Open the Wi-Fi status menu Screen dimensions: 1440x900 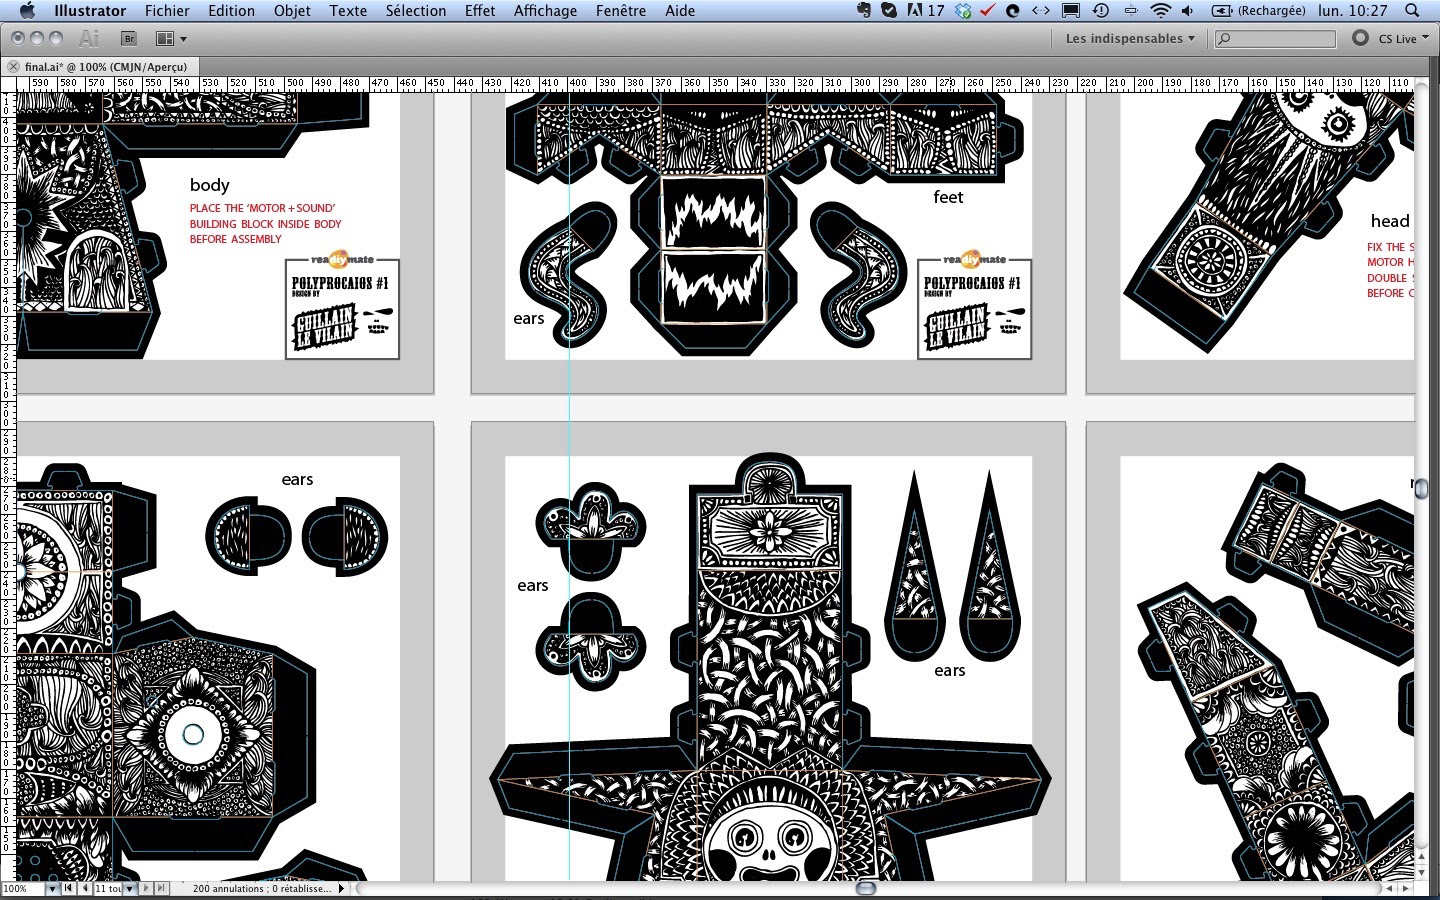click(x=1160, y=10)
